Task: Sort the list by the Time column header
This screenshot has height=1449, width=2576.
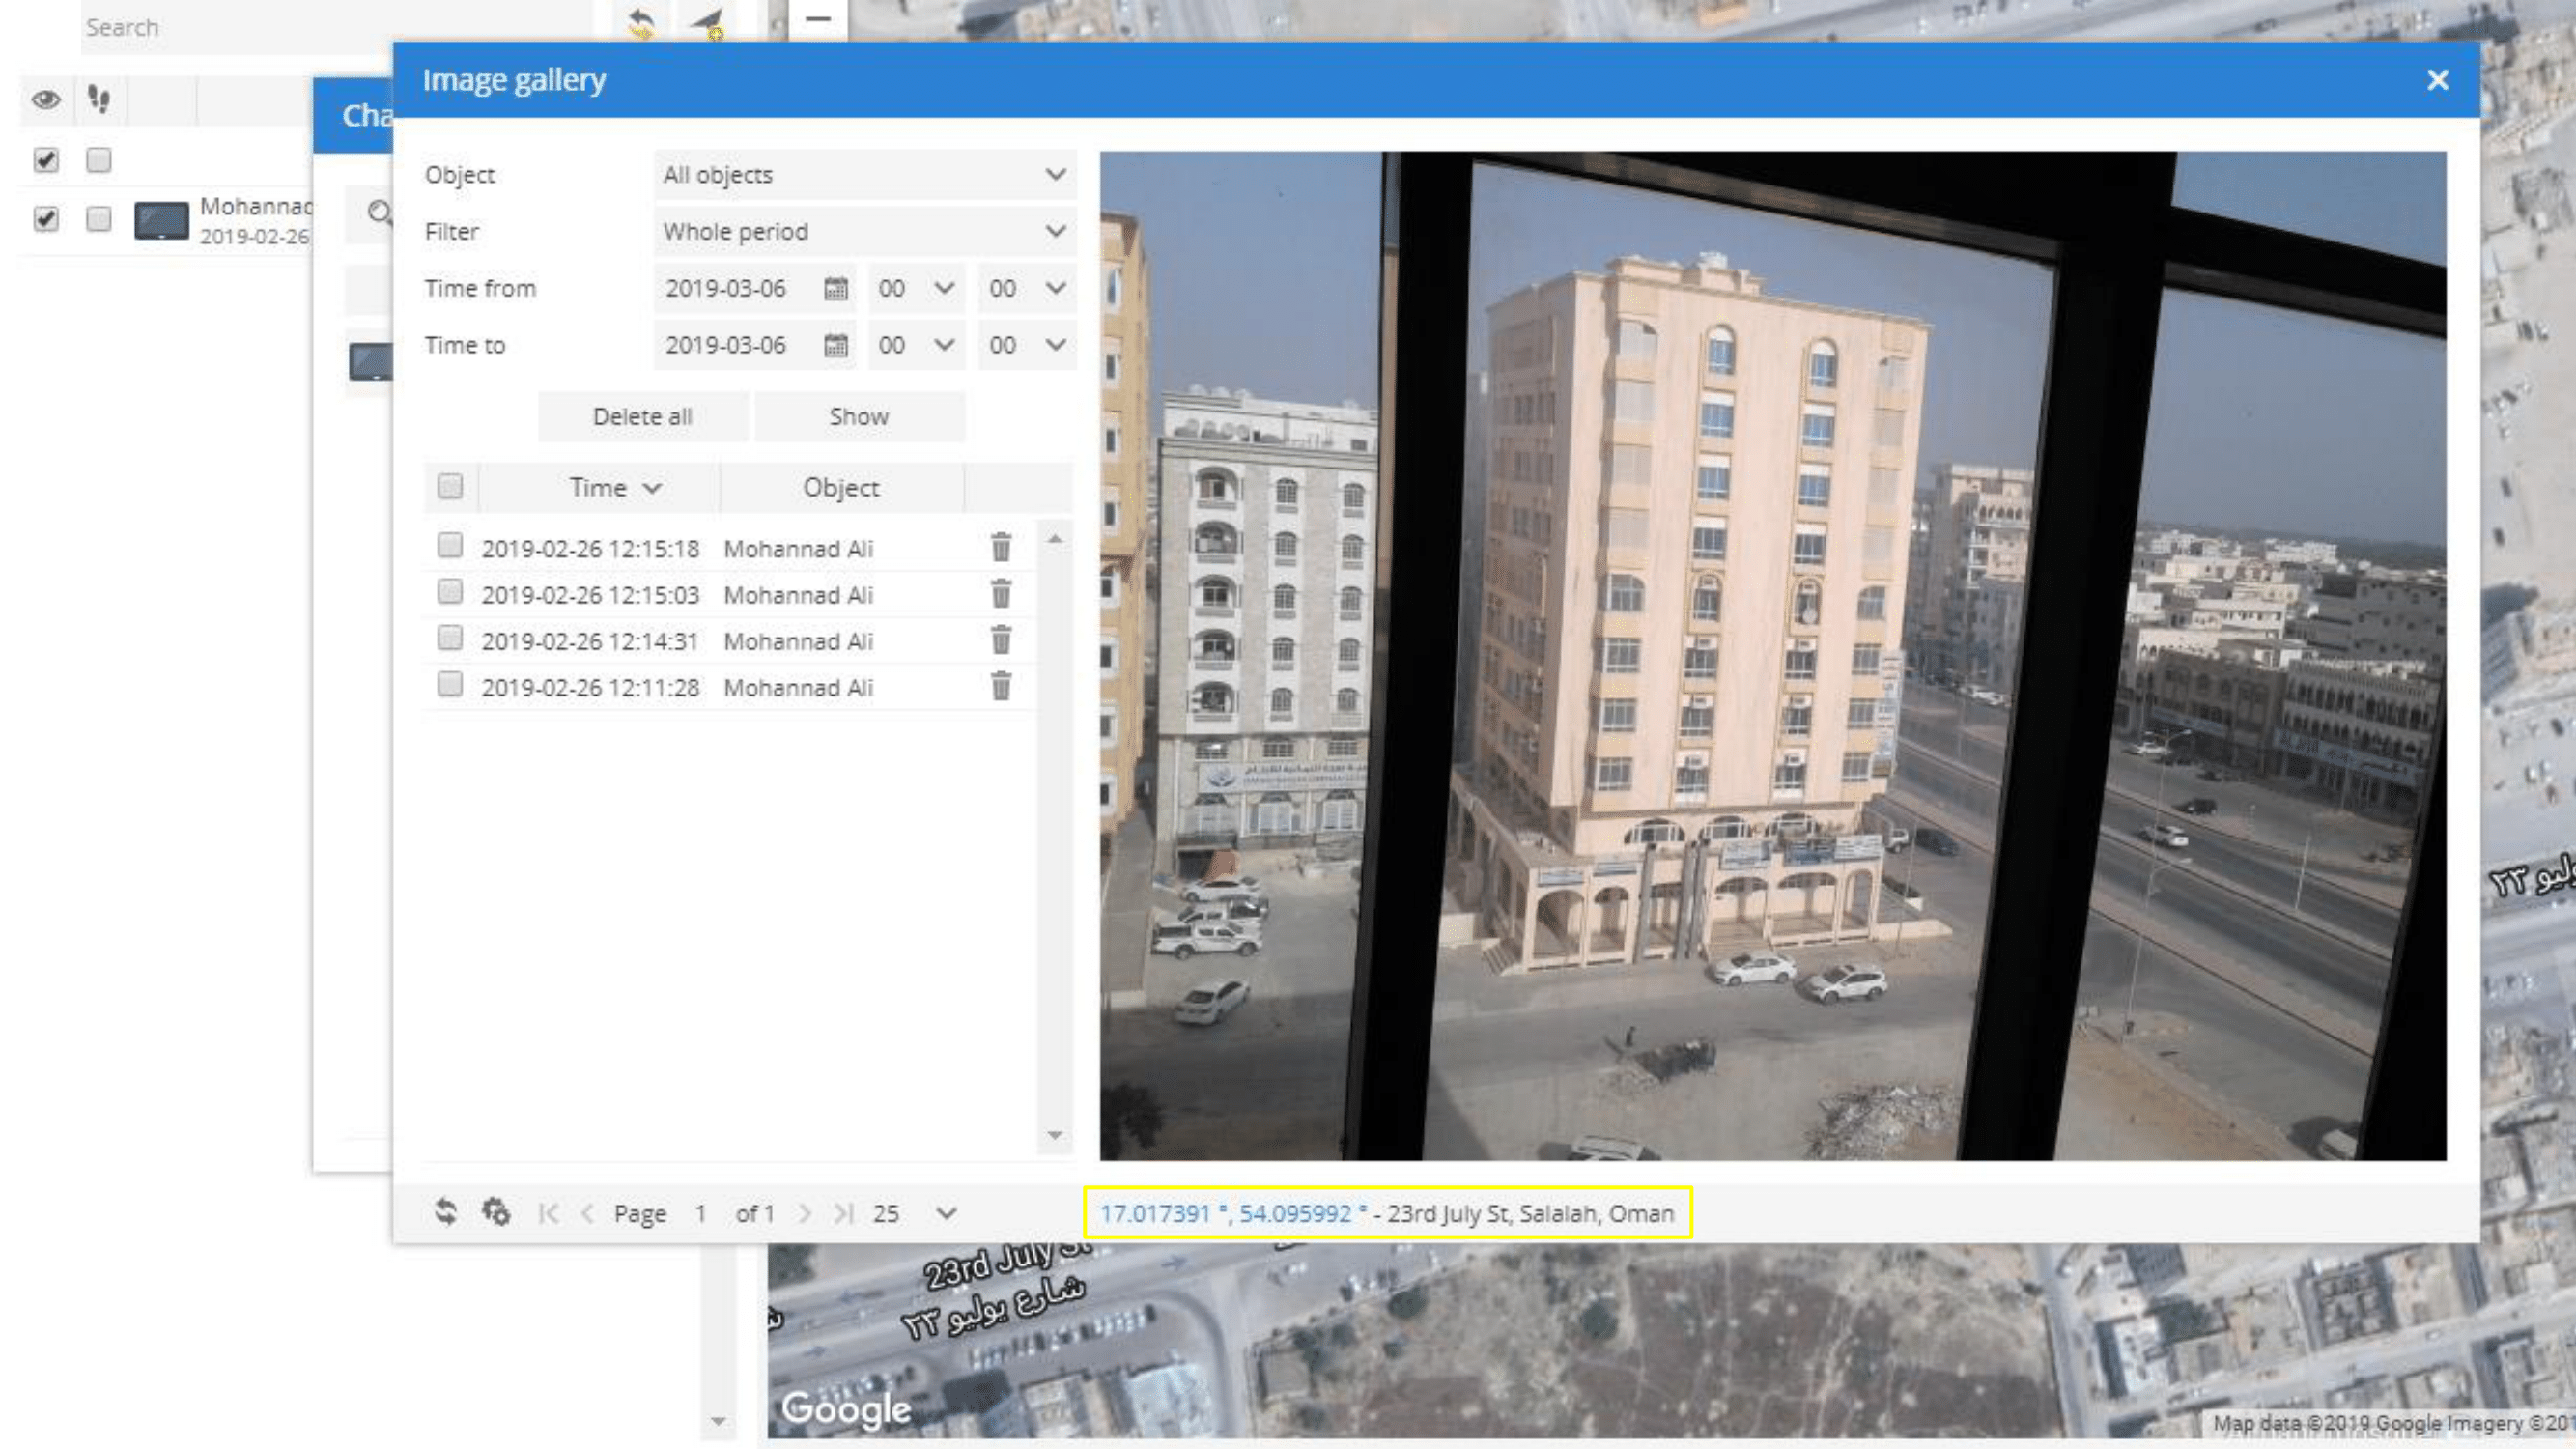Action: pos(599,488)
